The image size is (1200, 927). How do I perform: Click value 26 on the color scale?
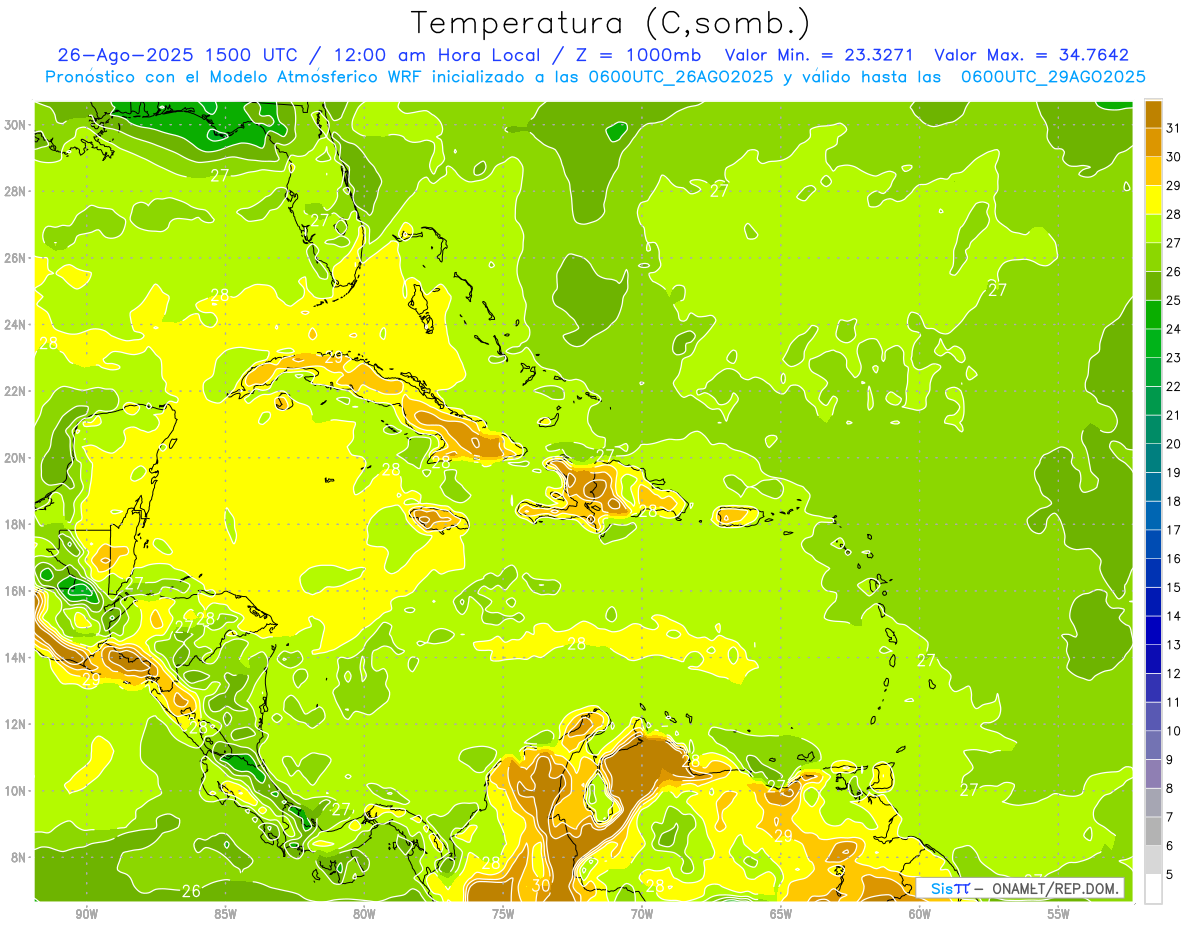(x=1173, y=272)
